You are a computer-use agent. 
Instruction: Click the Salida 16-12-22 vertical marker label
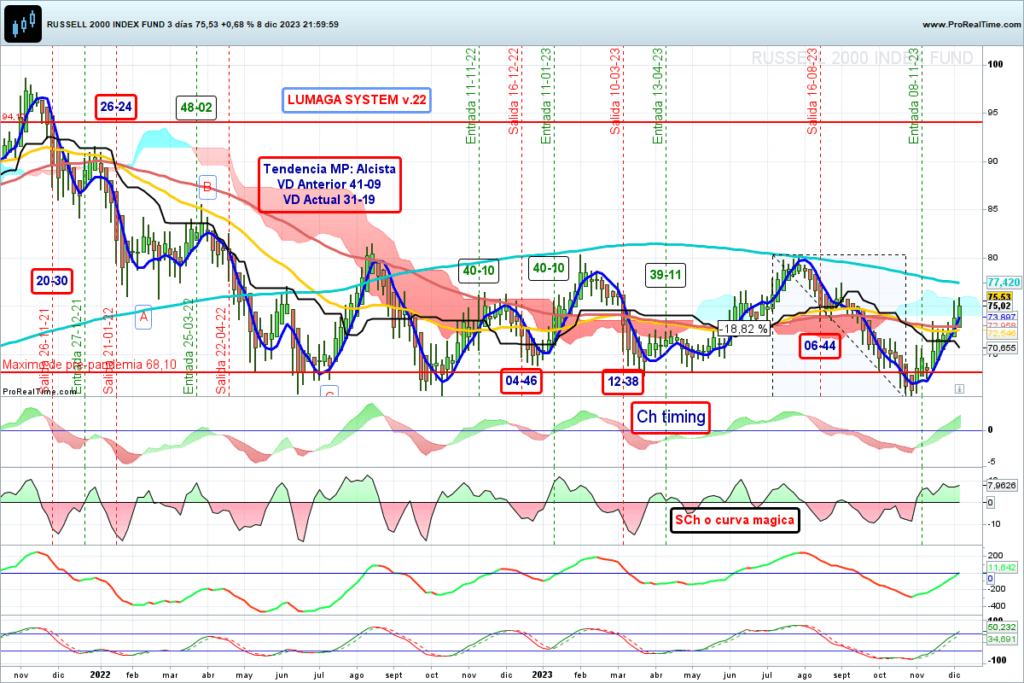point(513,91)
